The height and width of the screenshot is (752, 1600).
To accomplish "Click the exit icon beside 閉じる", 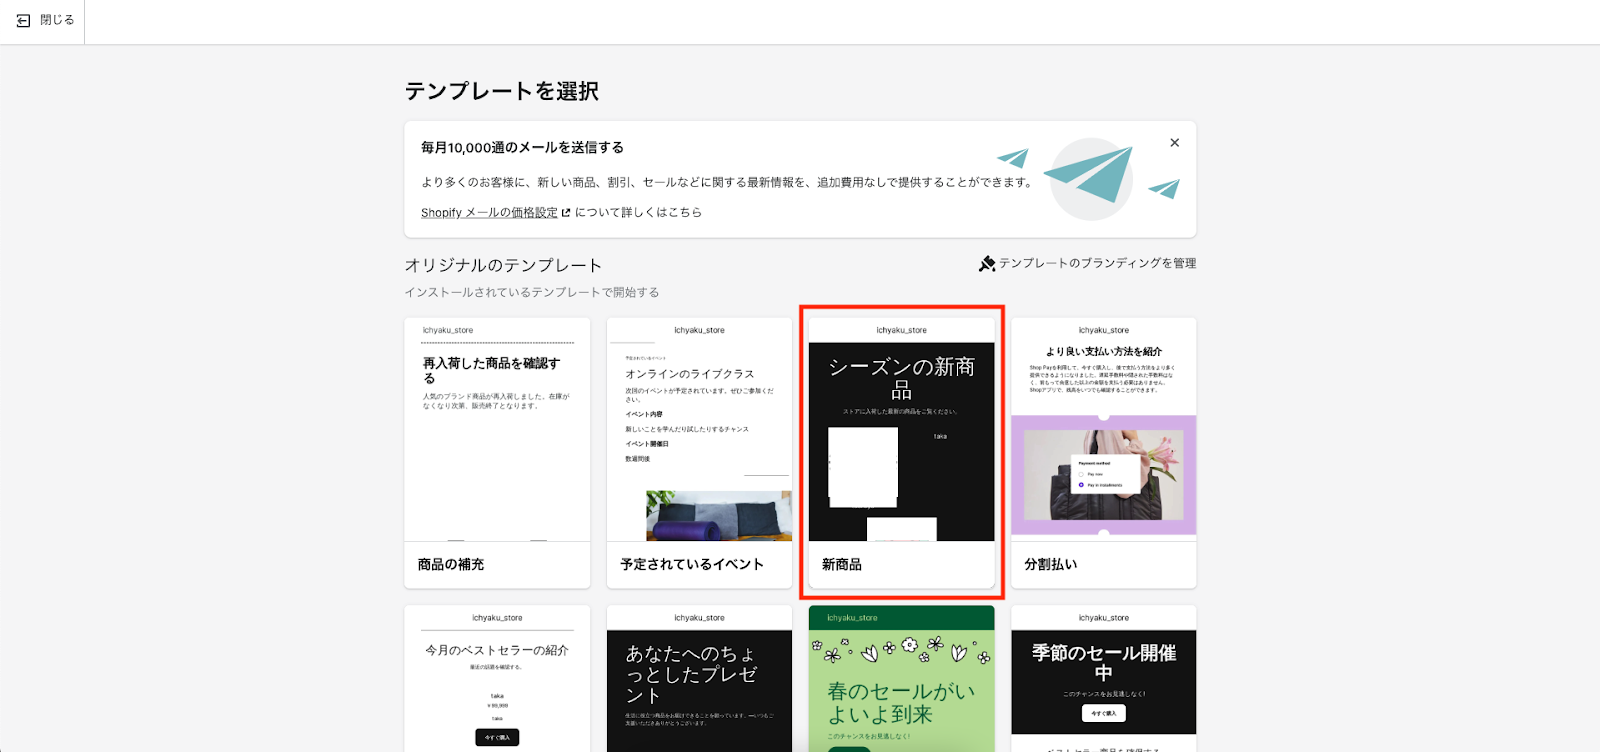I will click(24, 21).
